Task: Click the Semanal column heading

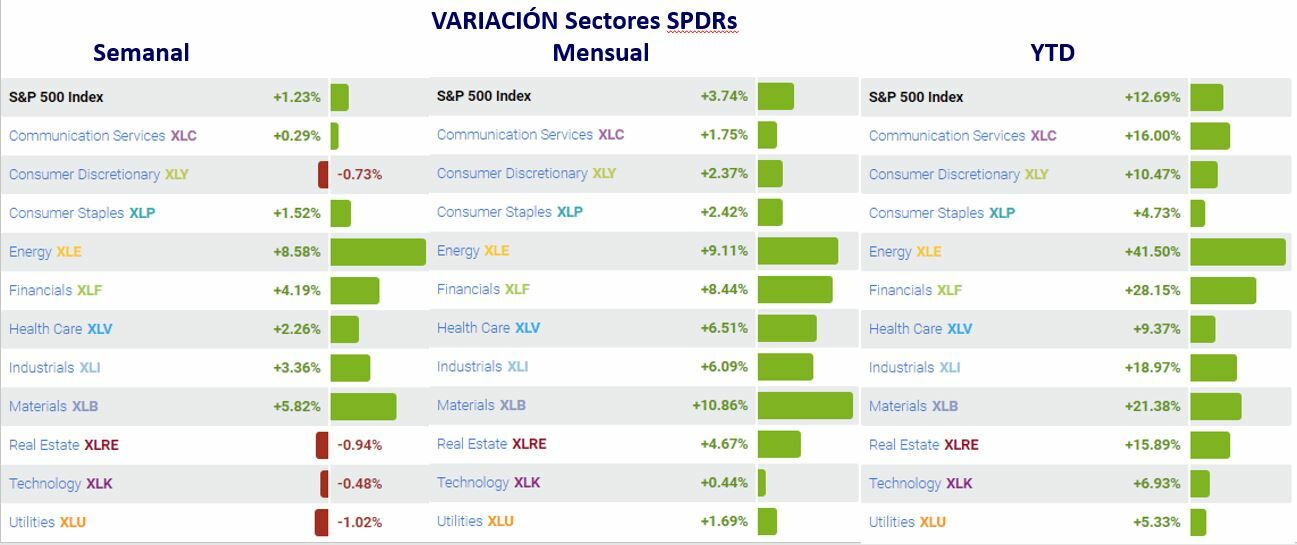Action: (x=141, y=52)
